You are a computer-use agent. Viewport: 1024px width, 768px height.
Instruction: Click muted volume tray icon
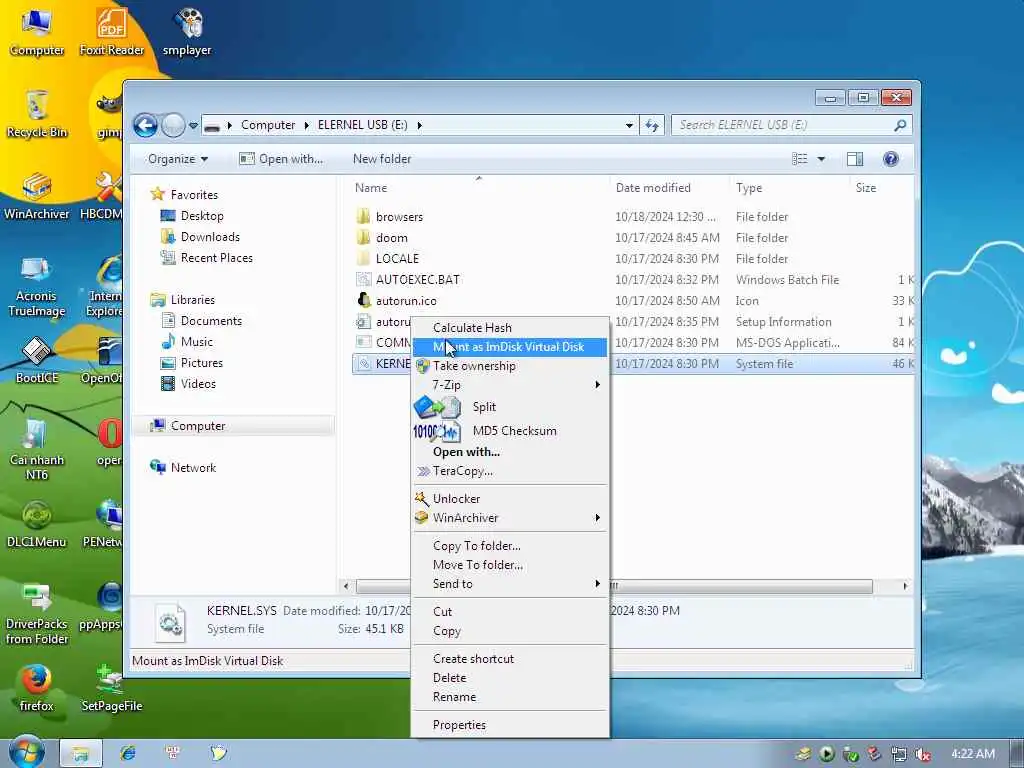[x=923, y=754]
